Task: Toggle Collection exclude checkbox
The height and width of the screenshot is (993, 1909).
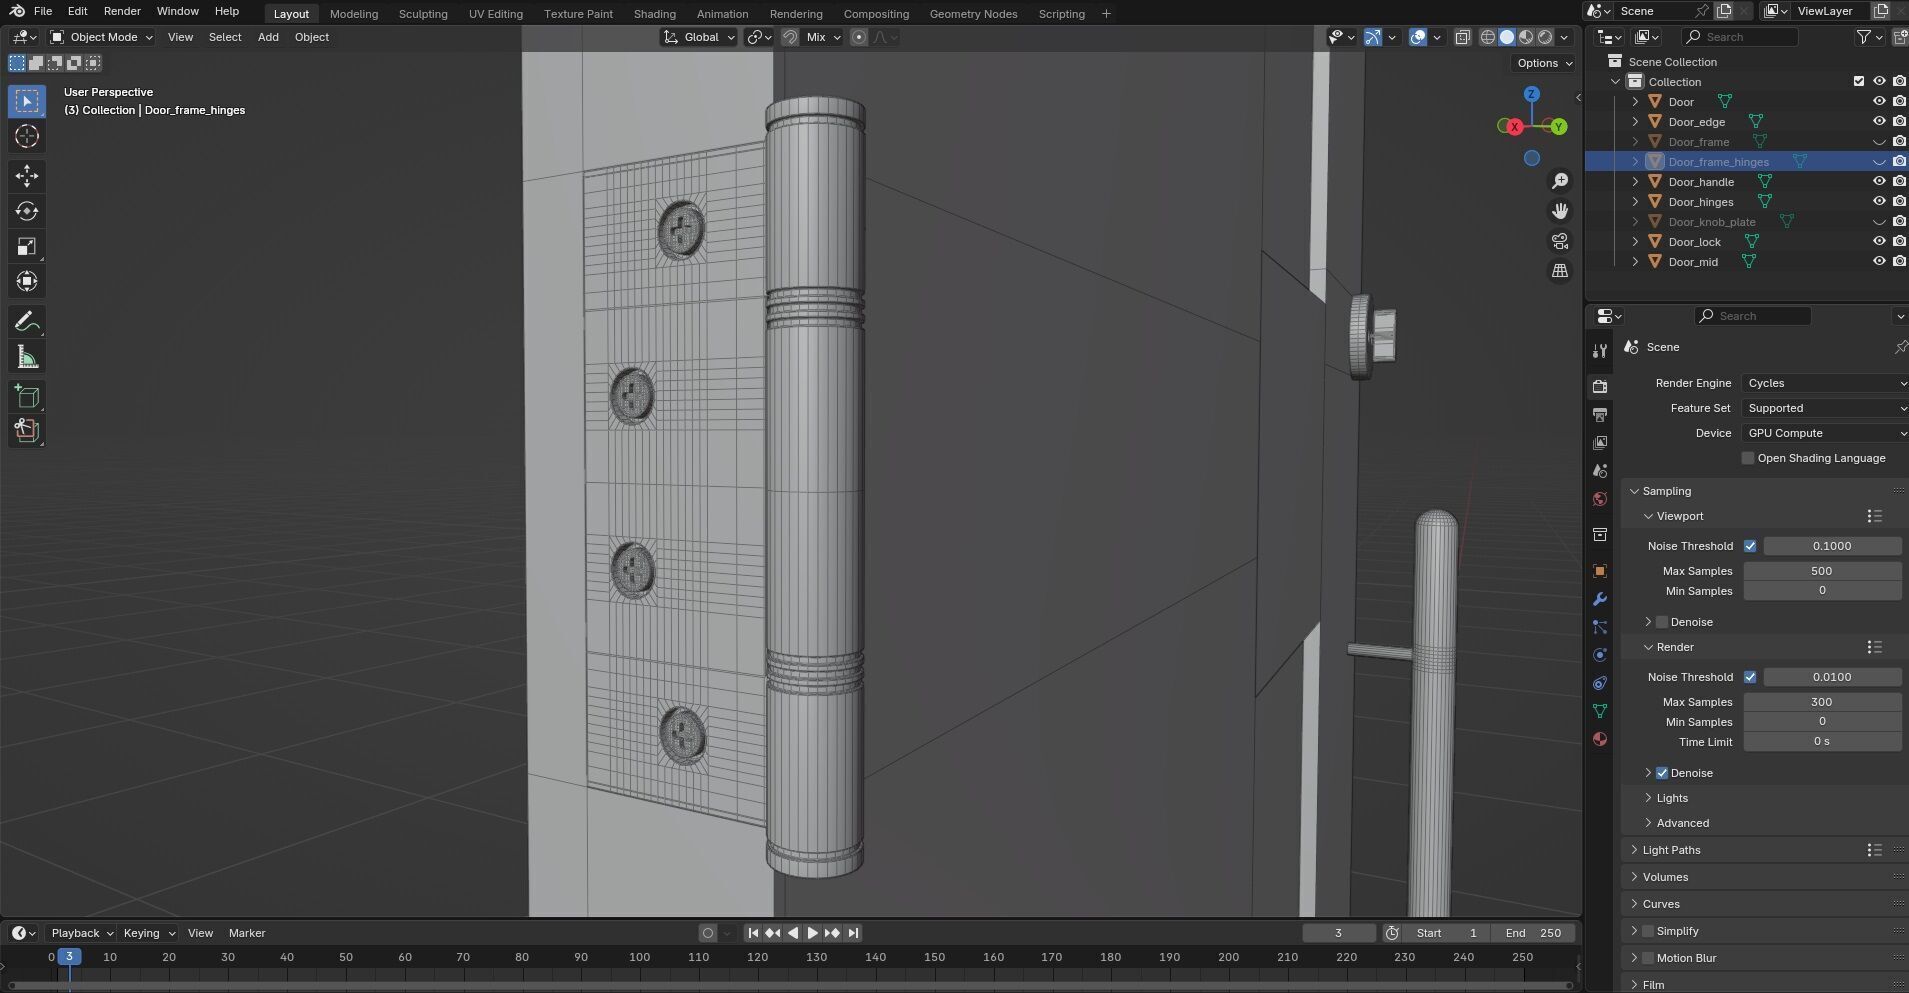Action: pyautogui.click(x=1859, y=81)
